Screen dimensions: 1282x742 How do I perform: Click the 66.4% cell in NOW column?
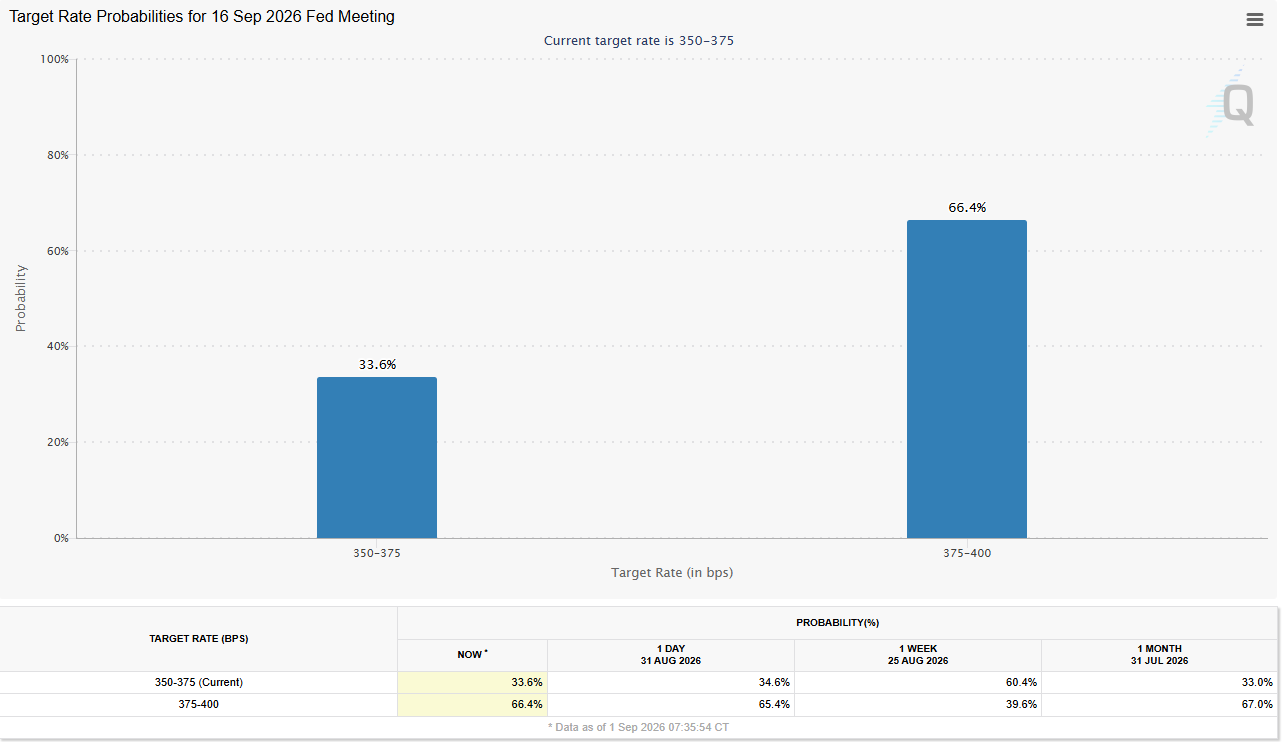pyautogui.click(x=472, y=704)
